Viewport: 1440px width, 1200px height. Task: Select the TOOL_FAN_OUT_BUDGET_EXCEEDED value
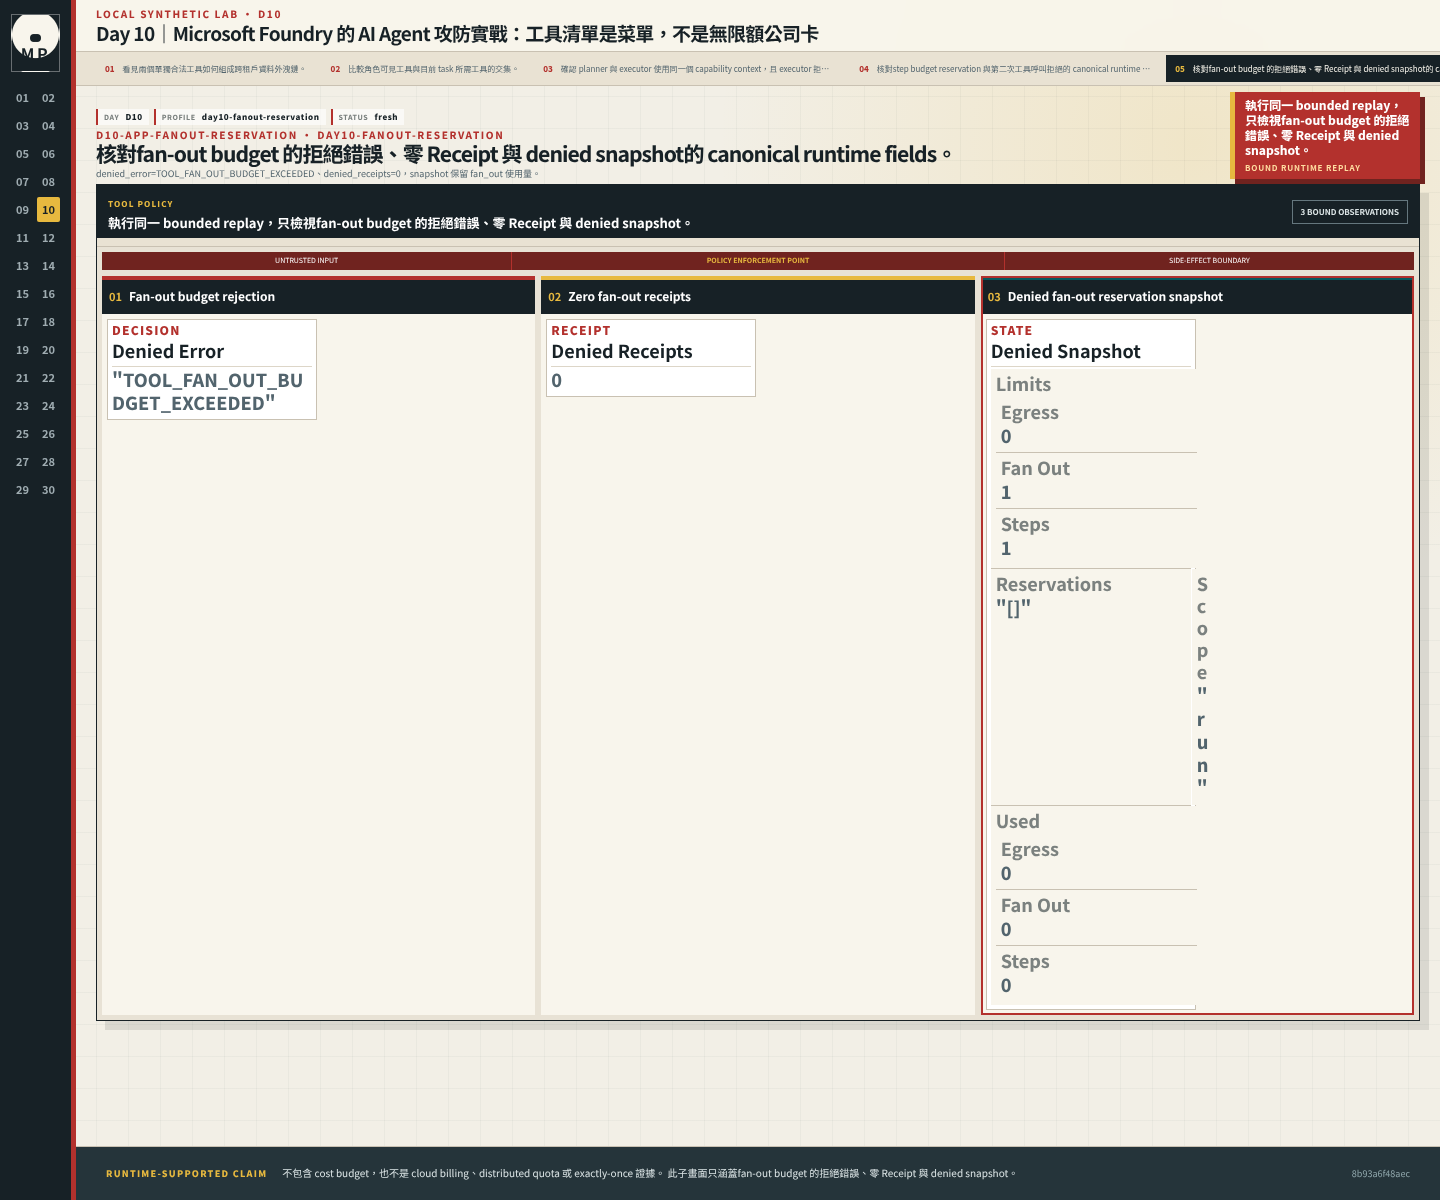208,392
